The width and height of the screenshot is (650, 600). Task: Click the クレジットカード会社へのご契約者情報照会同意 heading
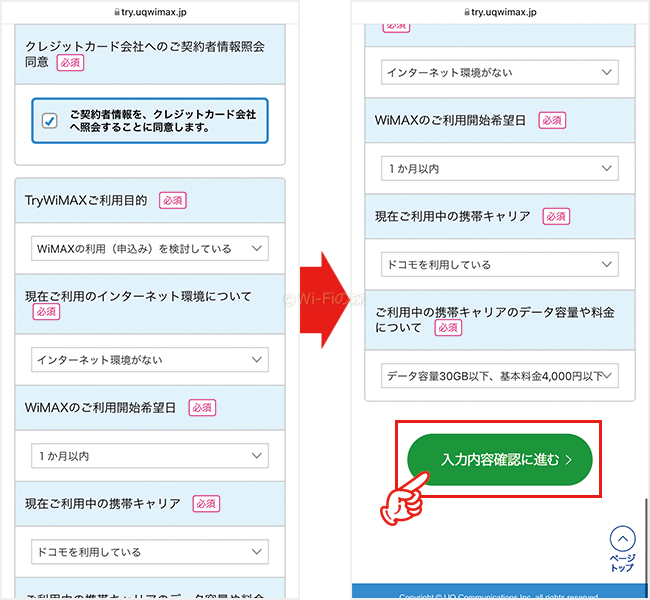145,54
